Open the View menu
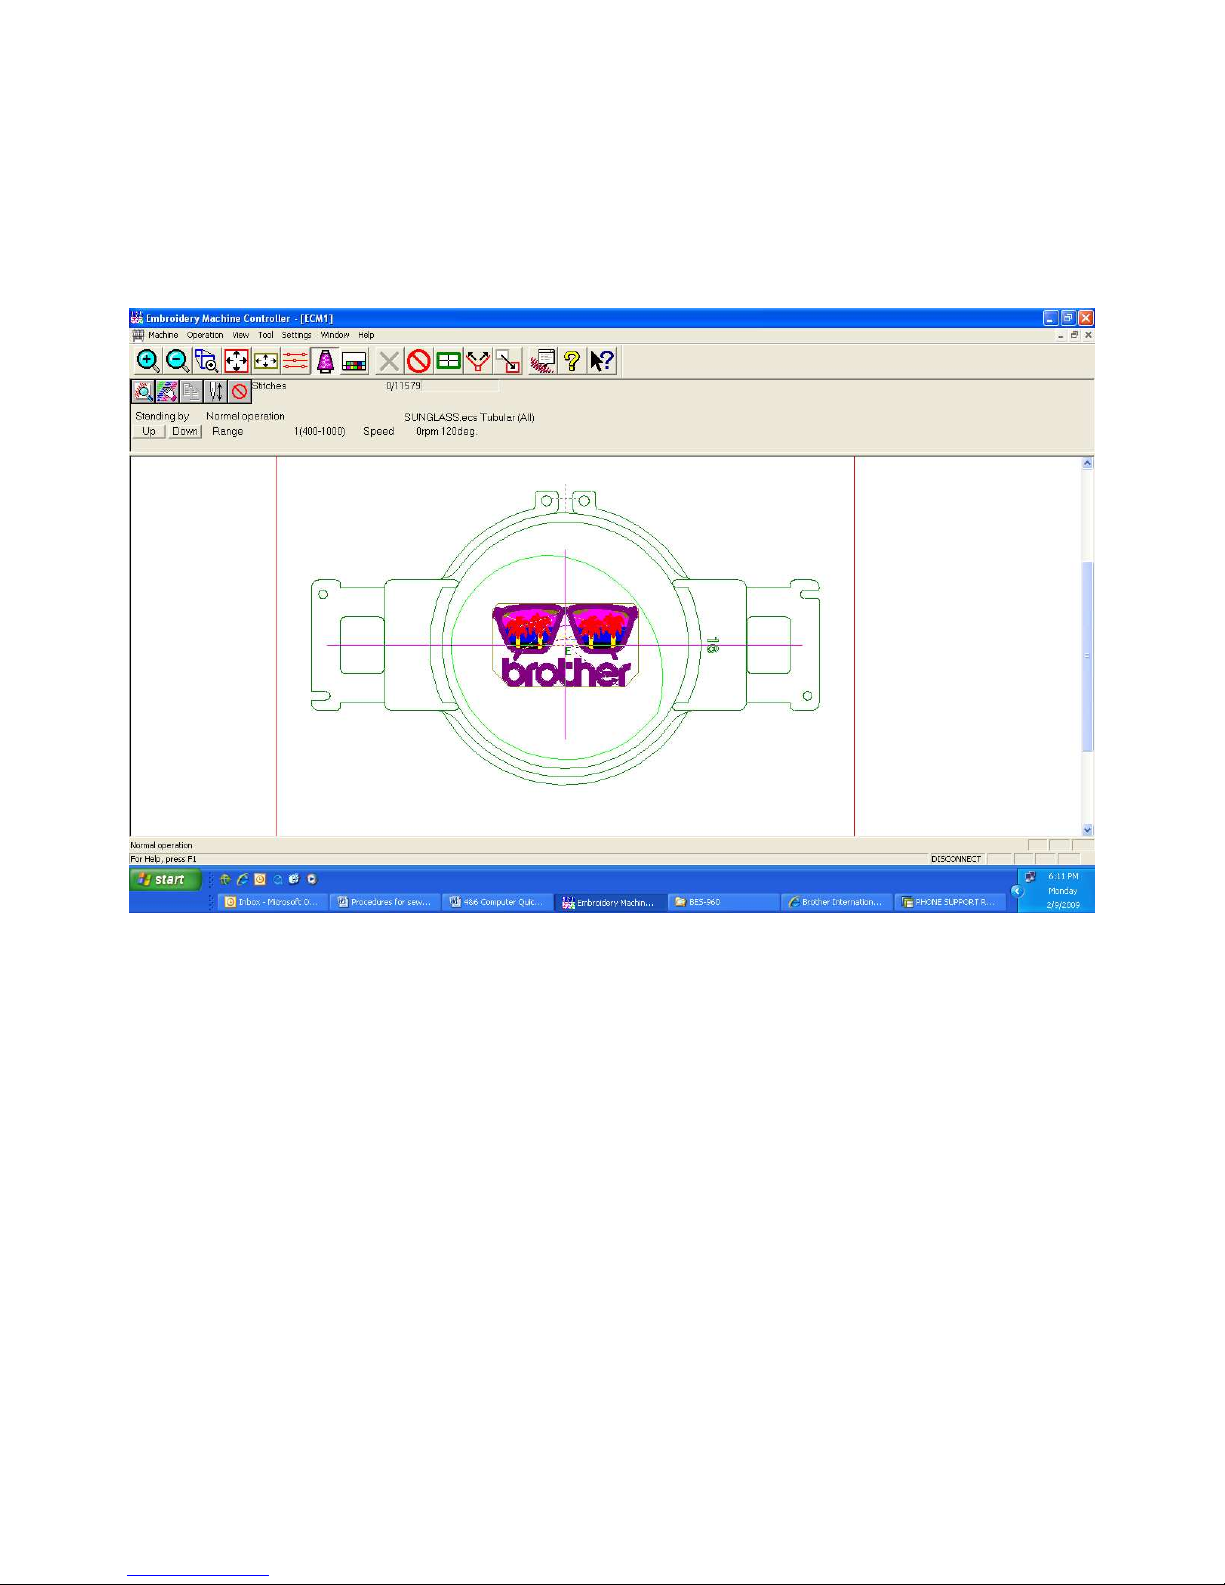Viewport: 1225px width, 1585px height. [241, 335]
